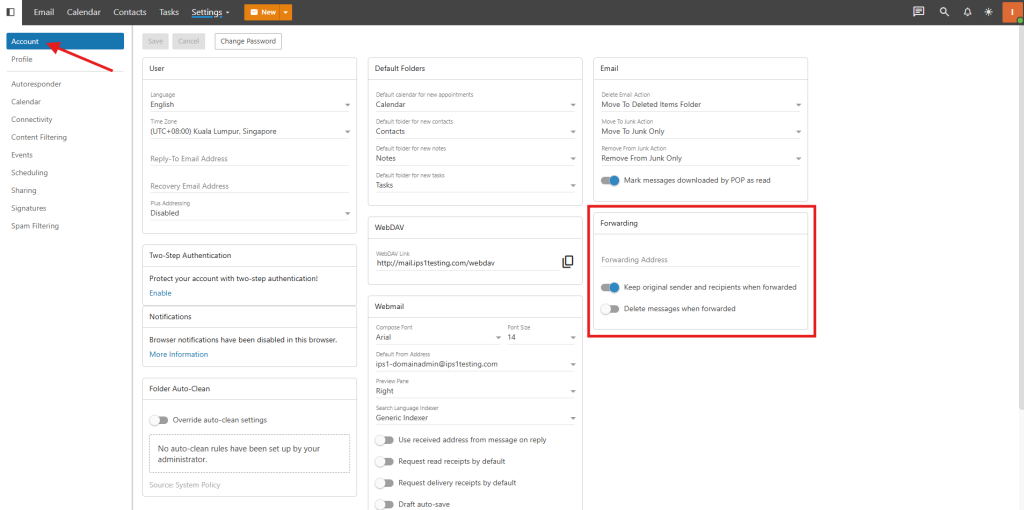Click the Forwarding Address field
The image size is (1024, 510).
[x=700, y=259]
